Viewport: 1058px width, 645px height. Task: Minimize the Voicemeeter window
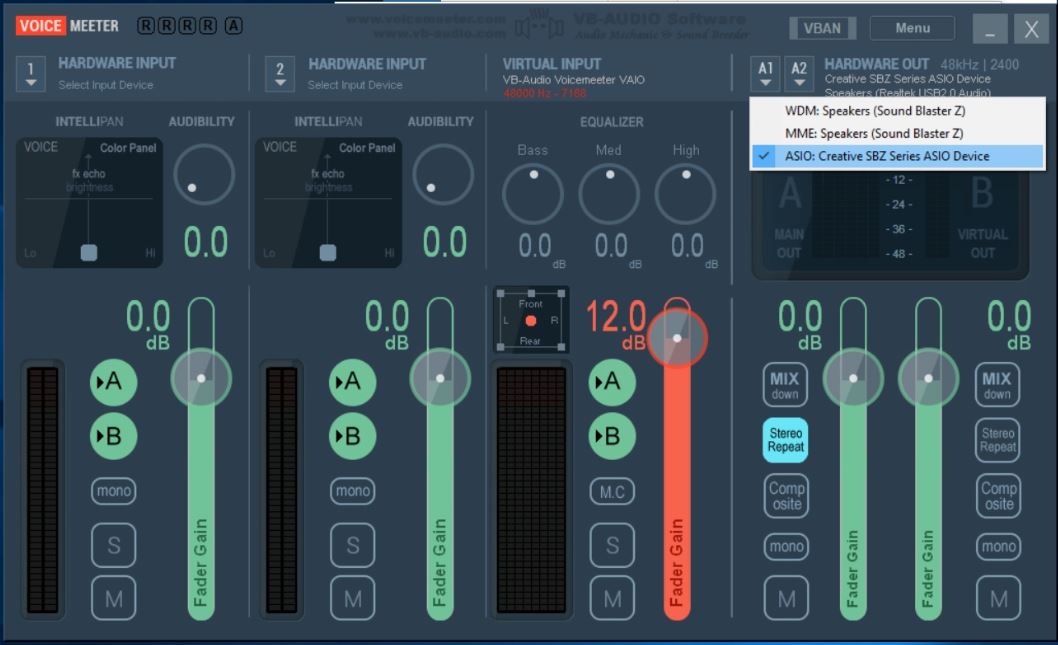(x=990, y=29)
